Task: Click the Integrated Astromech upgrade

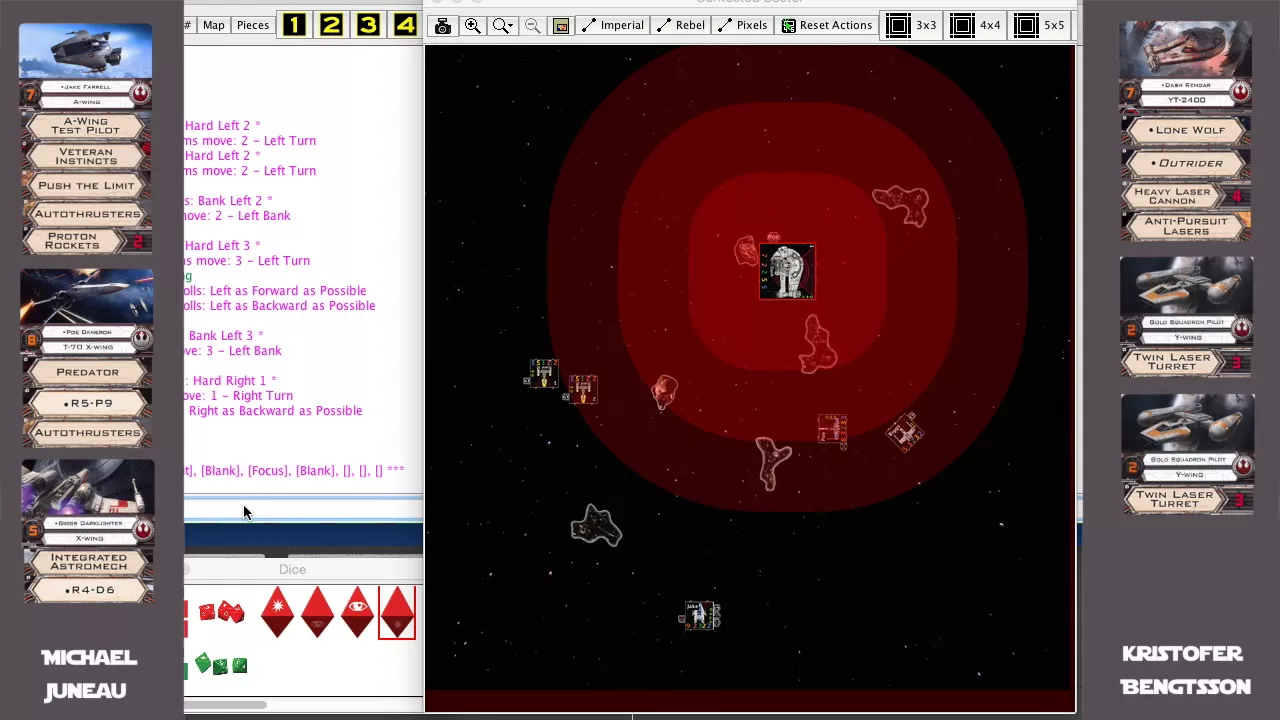Action: [x=88, y=563]
